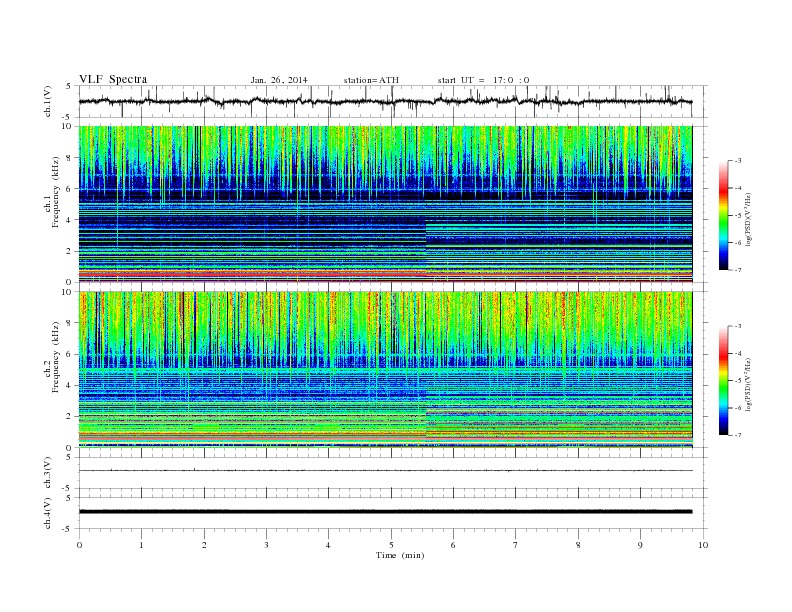Click the ch.2 colorbar log(PSD) label

pos(748,384)
